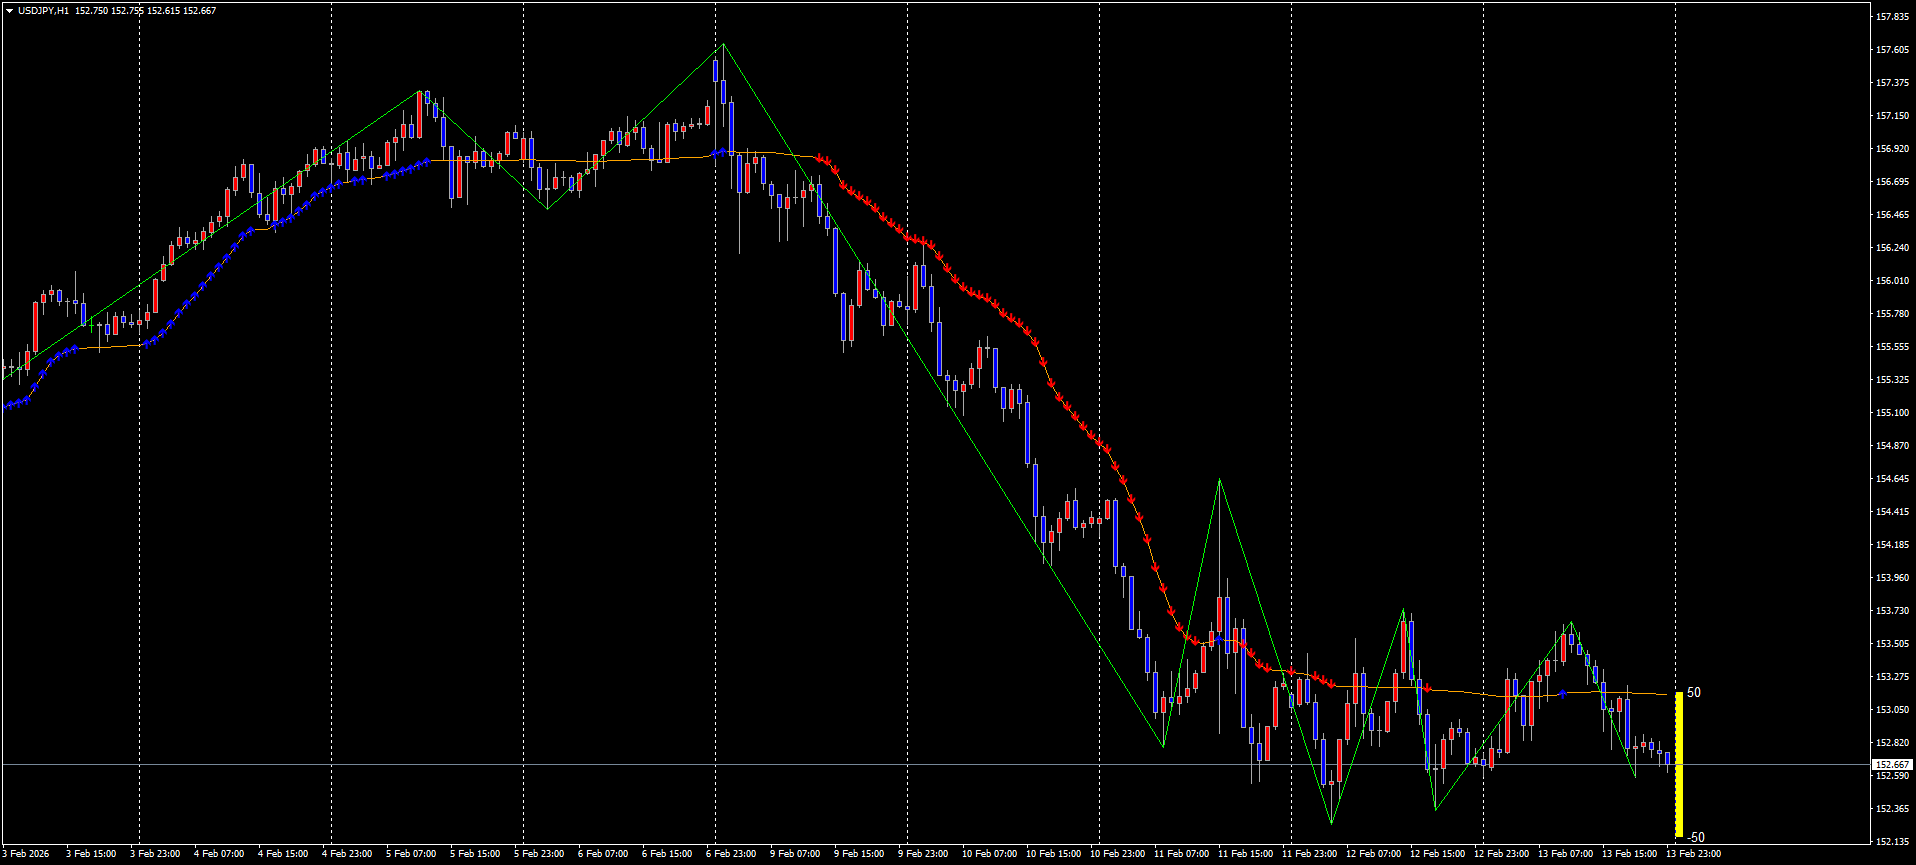Click the yellow vertical indicator bar
1916x865 pixels.
point(1678,764)
